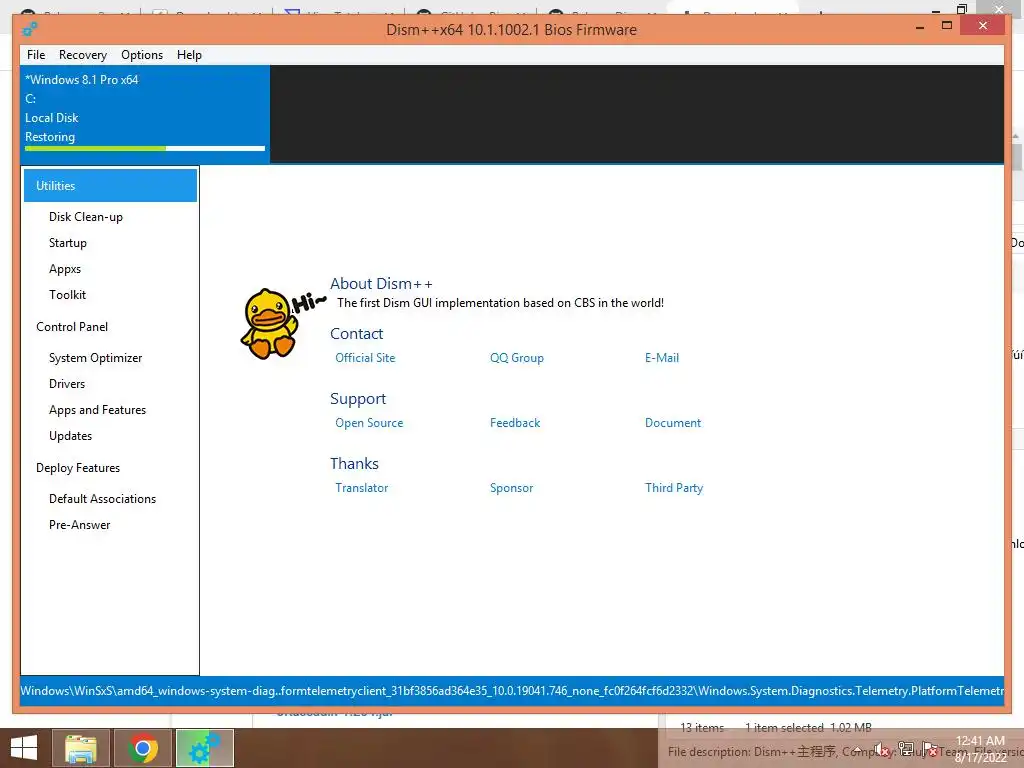Image resolution: width=1024 pixels, height=768 pixels.
Task: Open the Official Site link
Action: tap(365, 358)
